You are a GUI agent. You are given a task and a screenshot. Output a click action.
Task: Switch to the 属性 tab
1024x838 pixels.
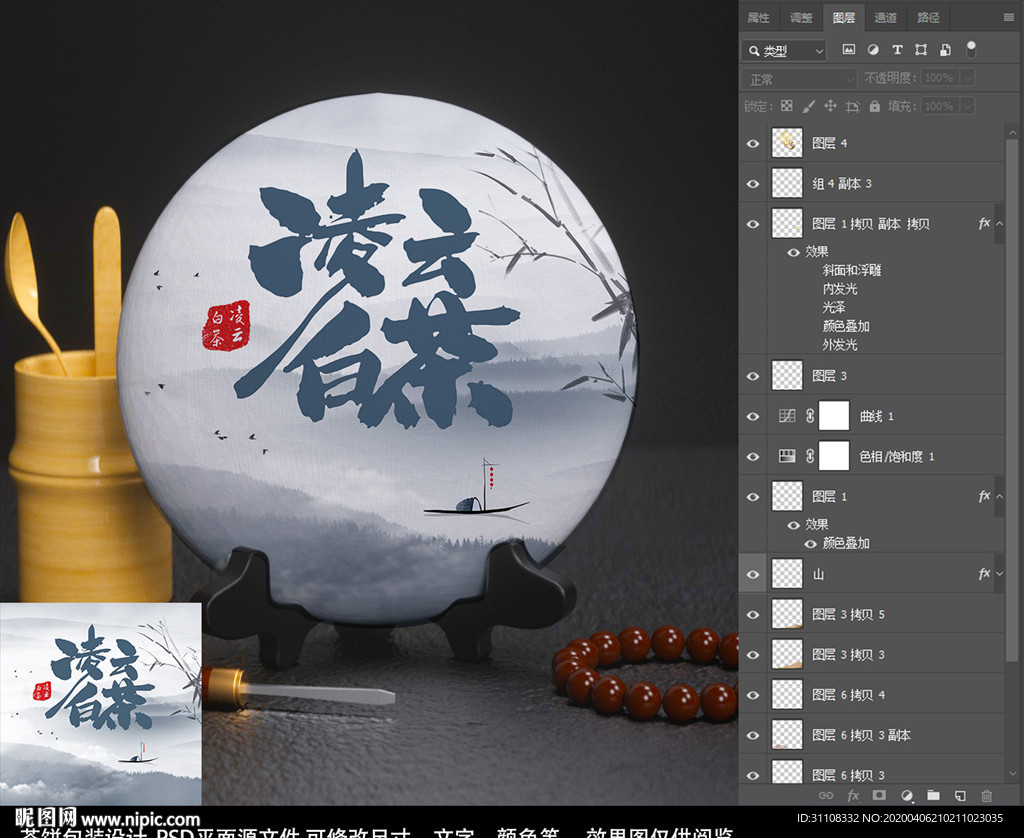click(758, 18)
